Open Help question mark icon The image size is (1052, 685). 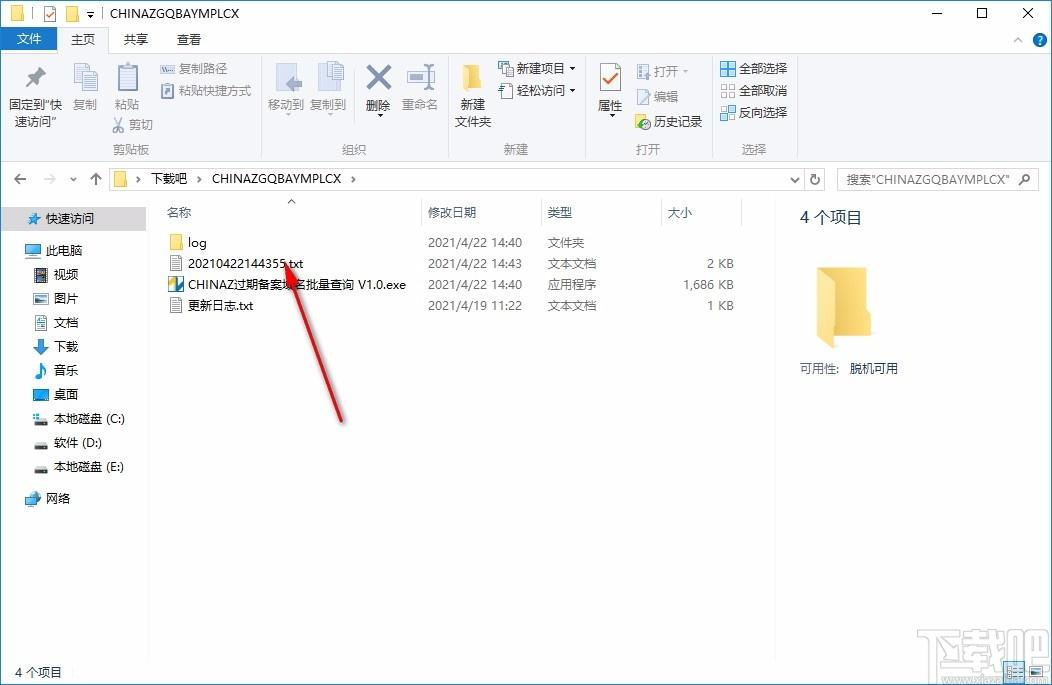click(x=1039, y=40)
